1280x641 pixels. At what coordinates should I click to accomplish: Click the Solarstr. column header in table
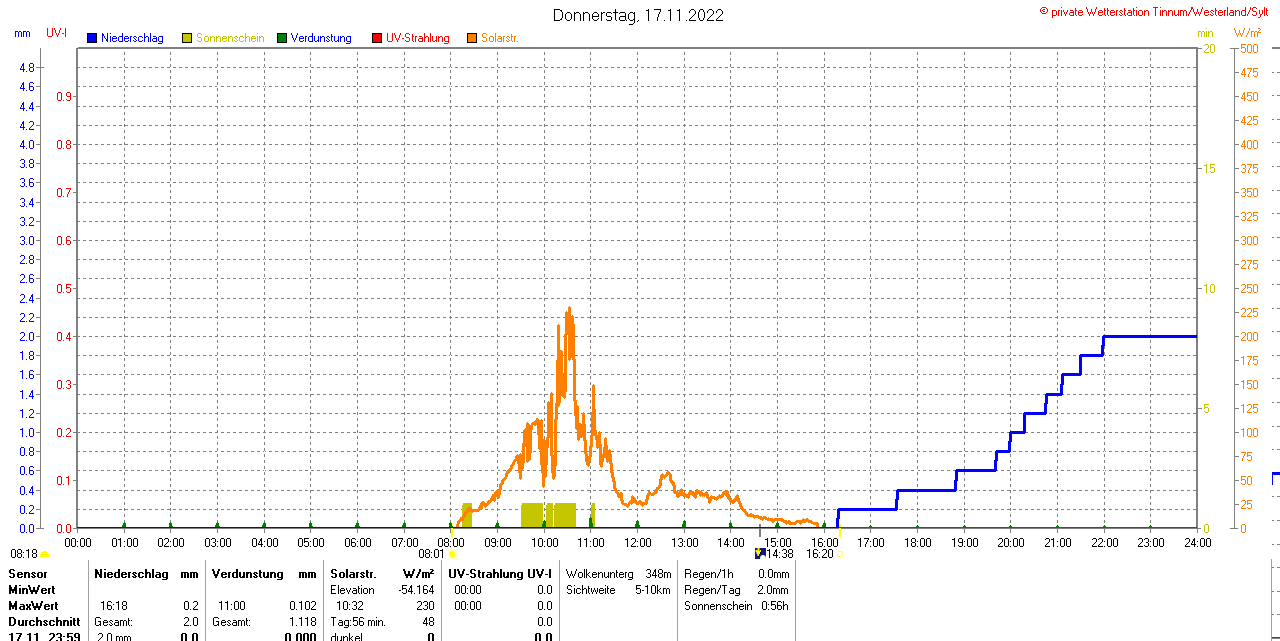click(x=352, y=574)
